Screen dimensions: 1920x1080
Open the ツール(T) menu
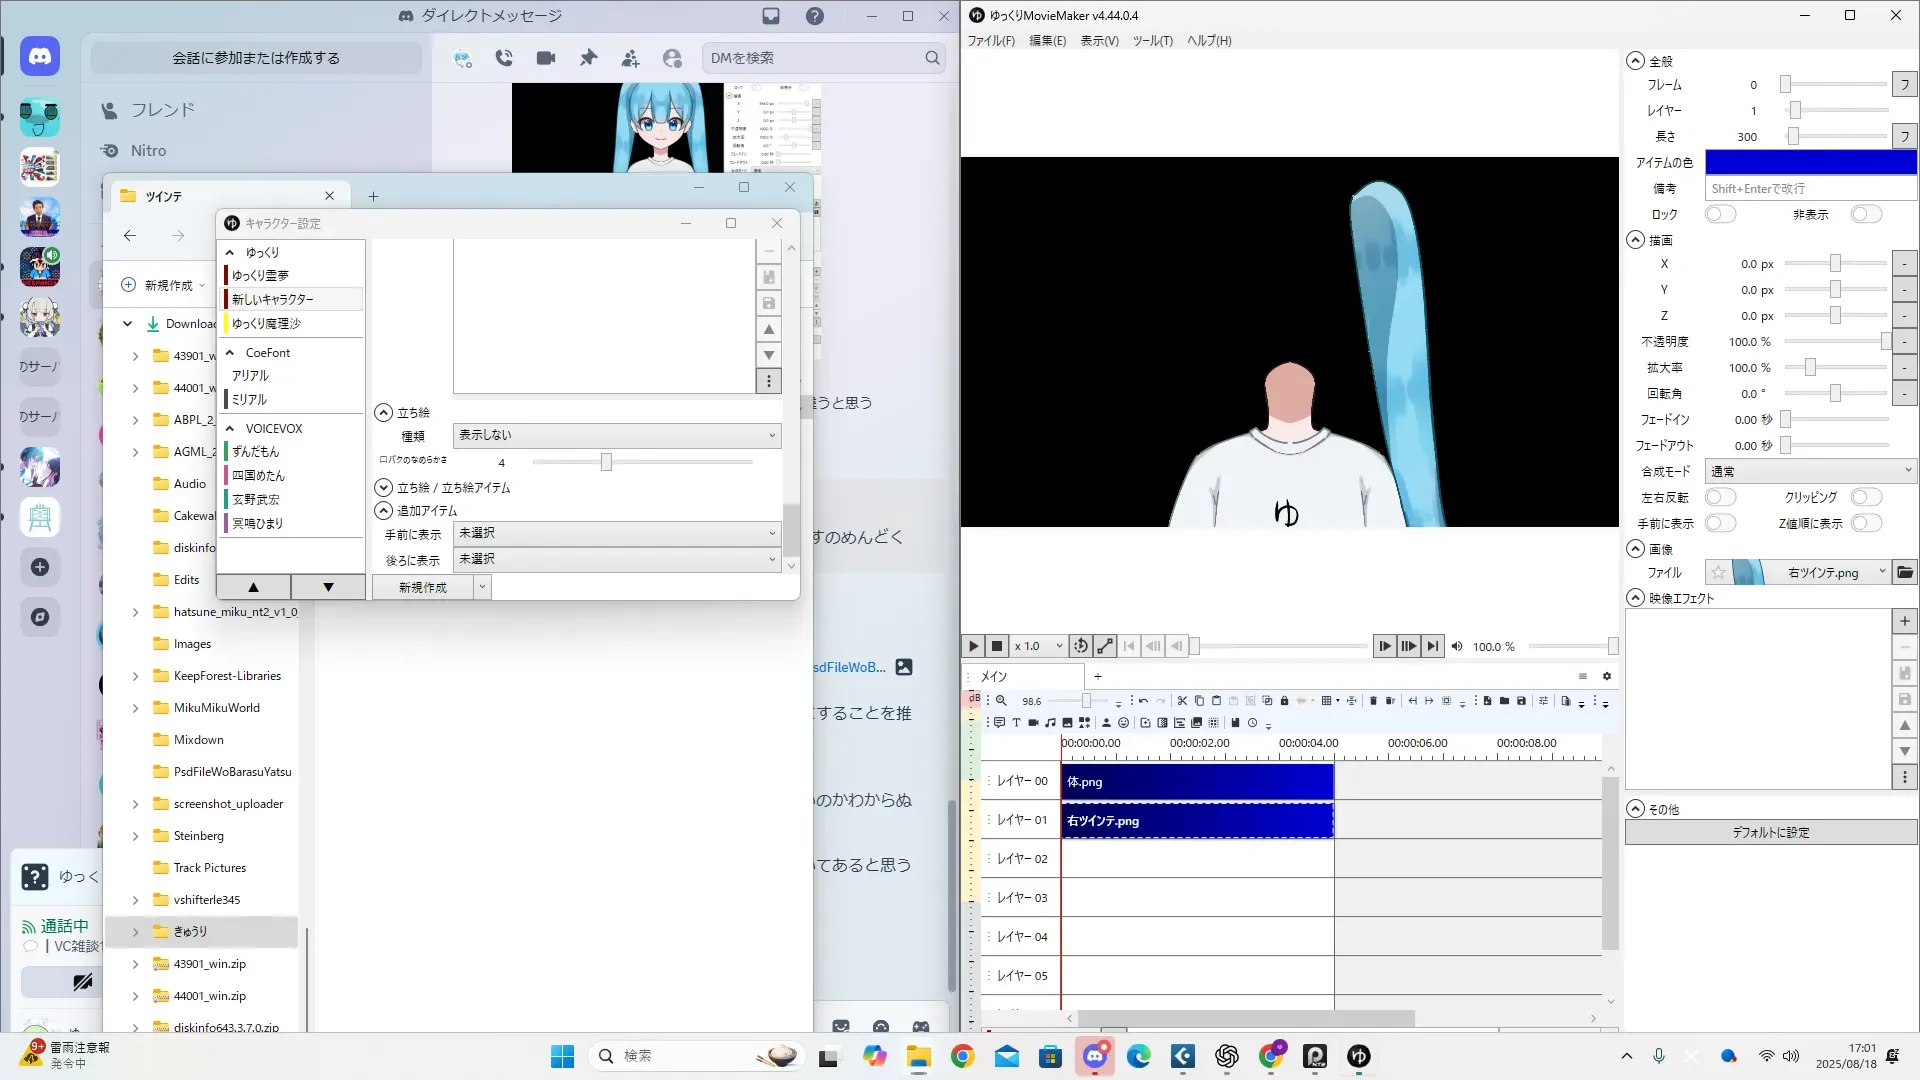point(1152,41)
